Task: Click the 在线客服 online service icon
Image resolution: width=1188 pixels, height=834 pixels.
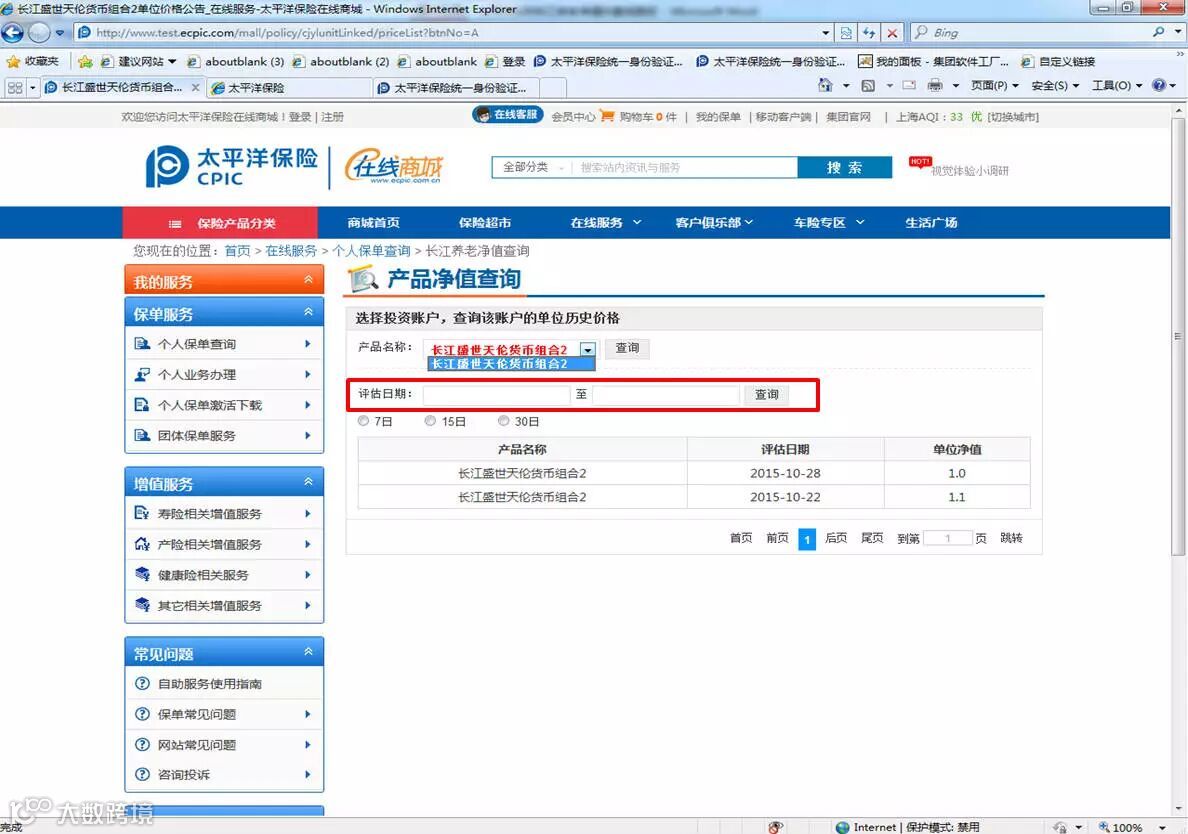Action: coord(507,115)
